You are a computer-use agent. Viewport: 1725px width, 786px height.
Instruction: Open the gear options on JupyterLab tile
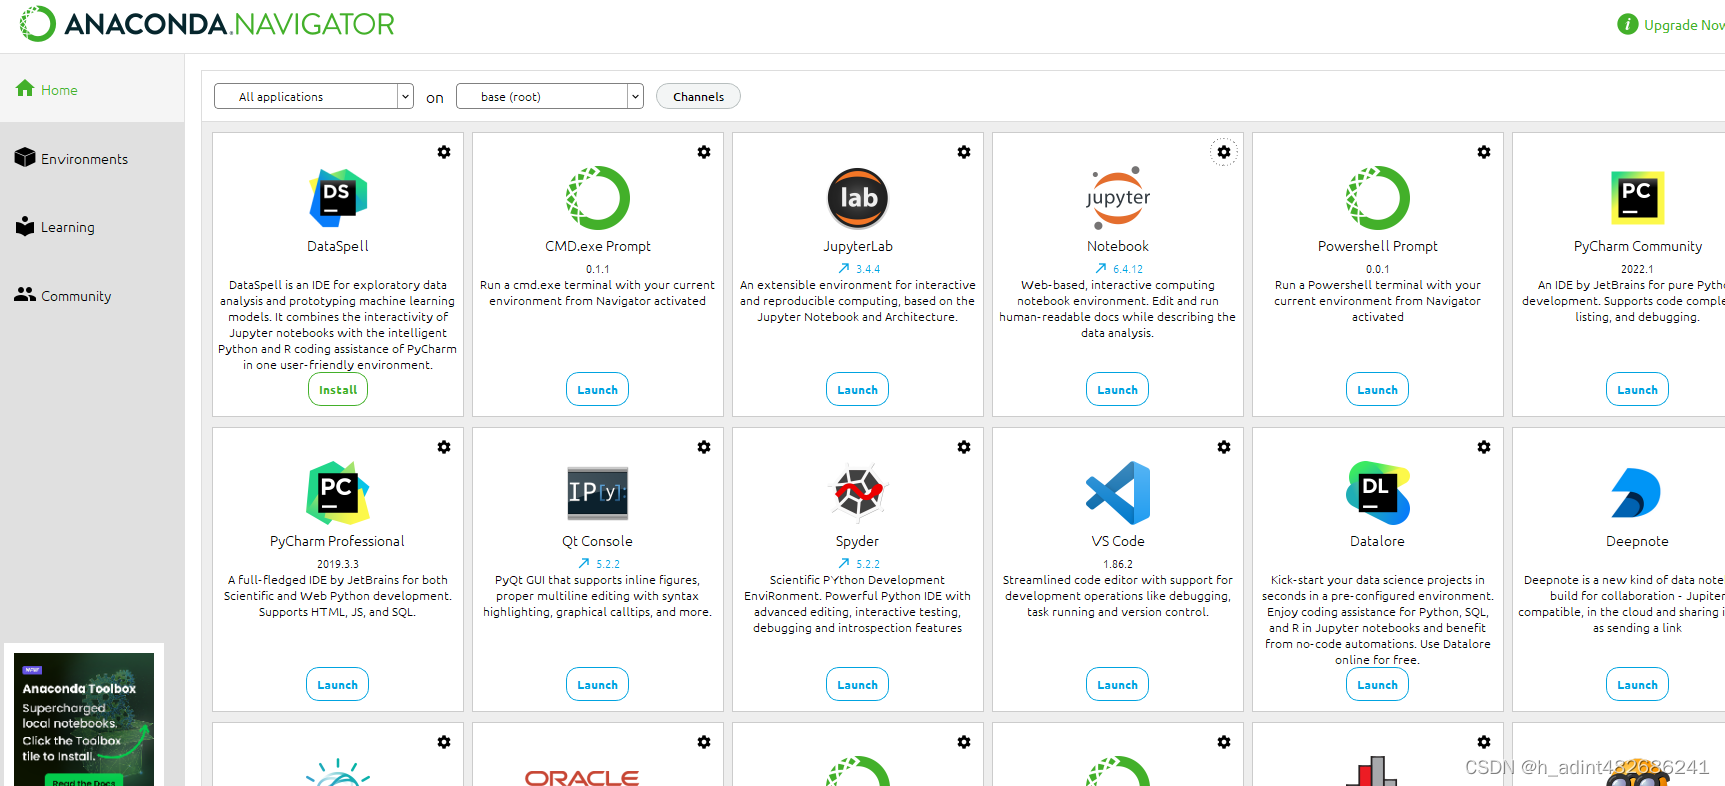[964, 152]
